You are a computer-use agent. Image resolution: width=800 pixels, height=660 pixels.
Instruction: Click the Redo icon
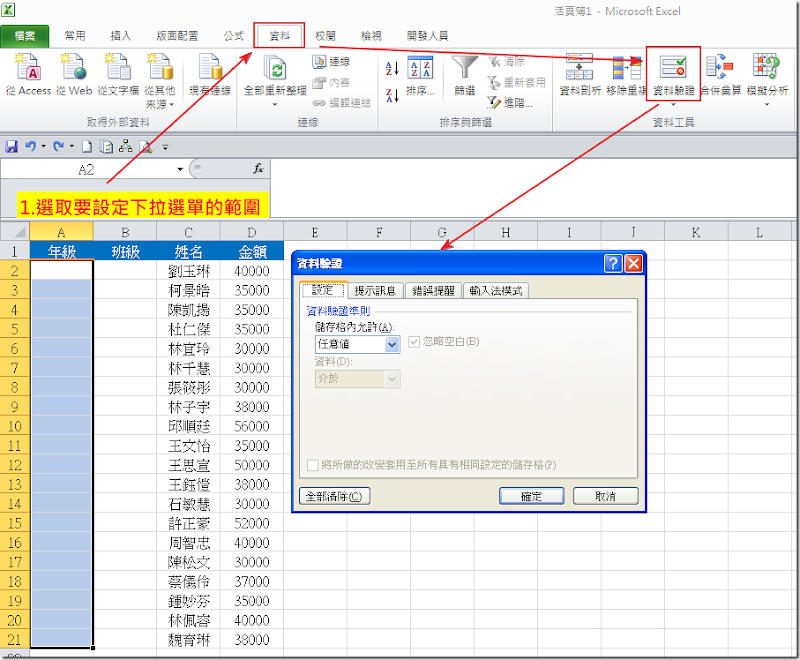point(59,147)
